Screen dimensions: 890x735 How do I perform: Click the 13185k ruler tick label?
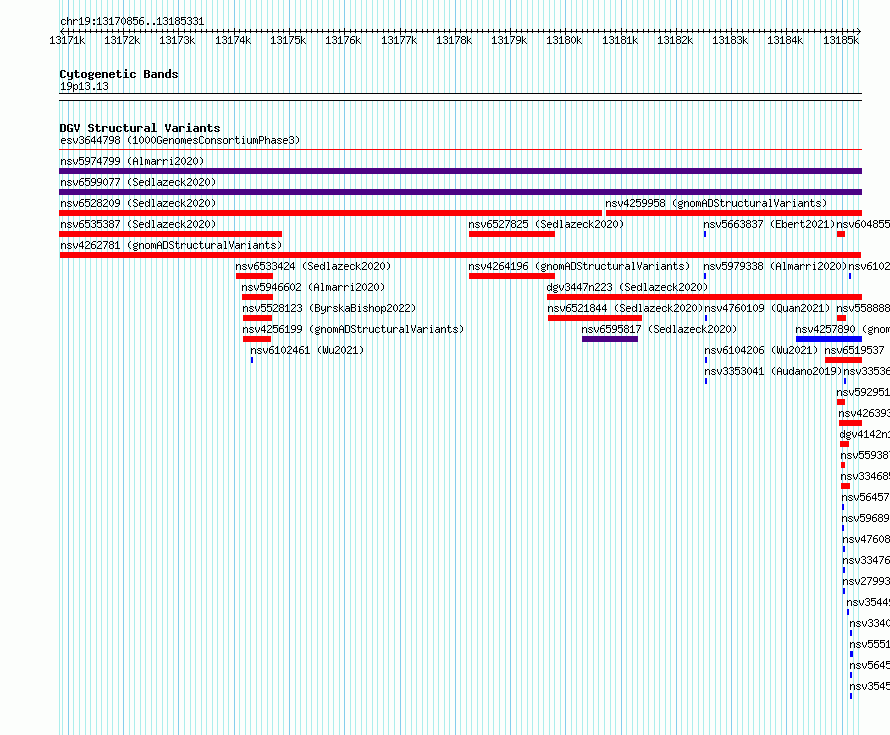pyautogui.click(x=841, y=41)
